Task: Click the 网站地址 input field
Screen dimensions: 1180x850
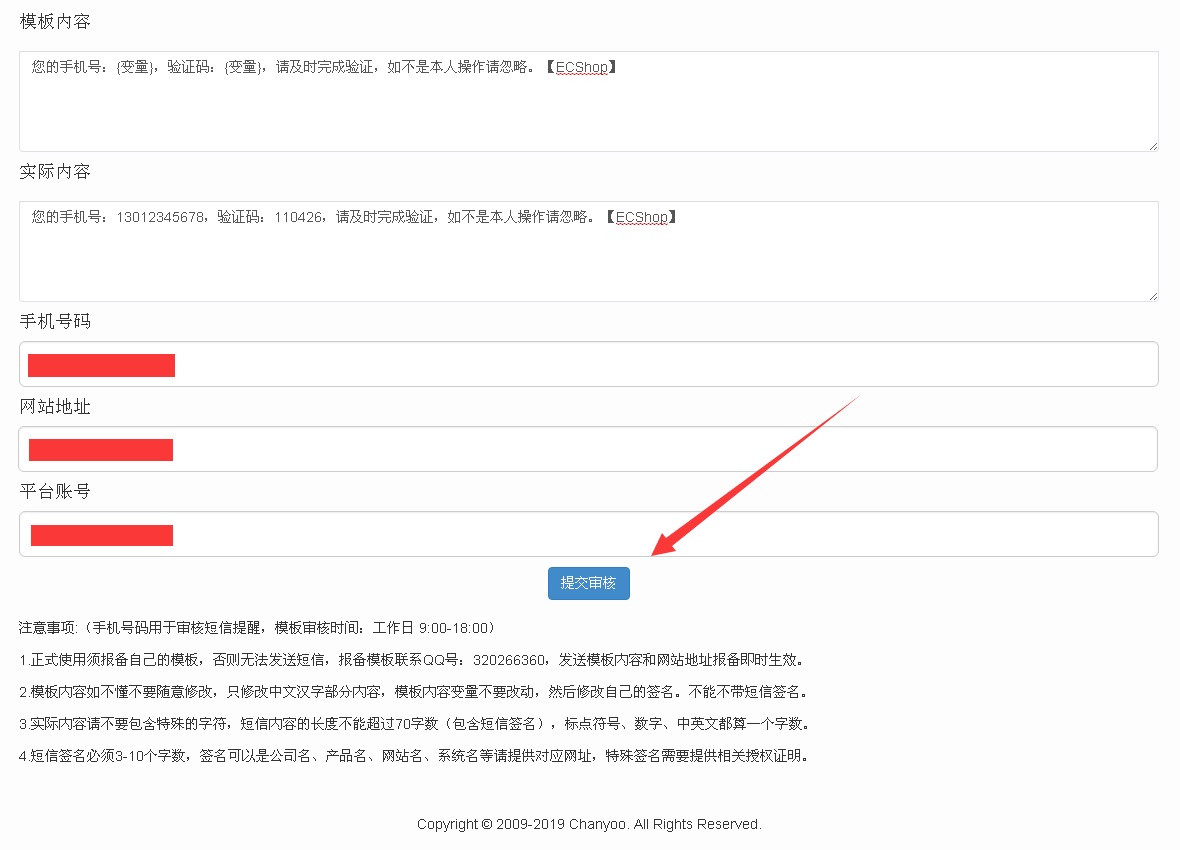Action: [x=660, y=449]
